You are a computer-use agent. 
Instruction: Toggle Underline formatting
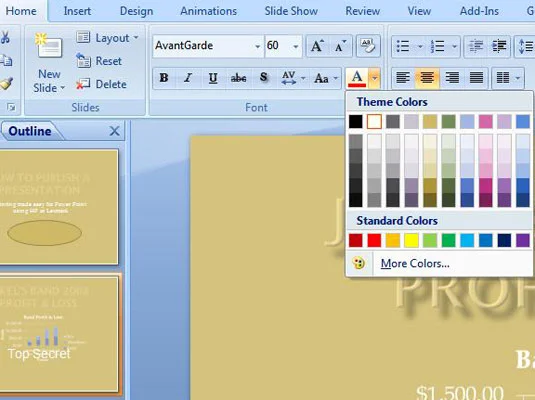pos(213,78)
